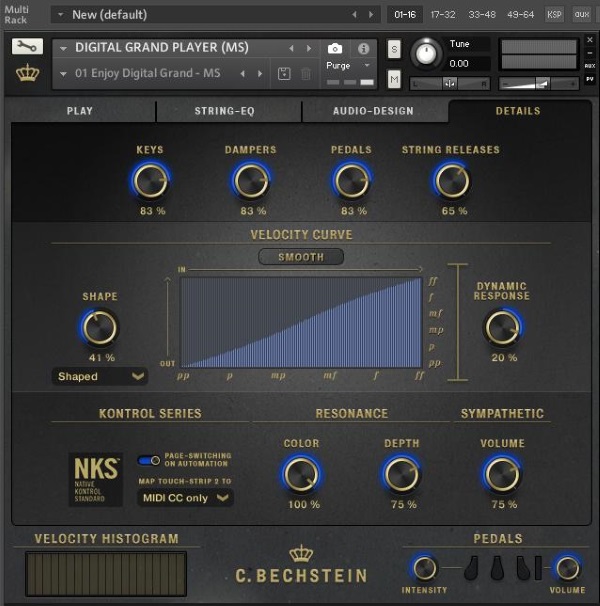This screenshot has height=606, width=600.
Task: Click the SHAPE knob for velocity curve
Action: 100,328
